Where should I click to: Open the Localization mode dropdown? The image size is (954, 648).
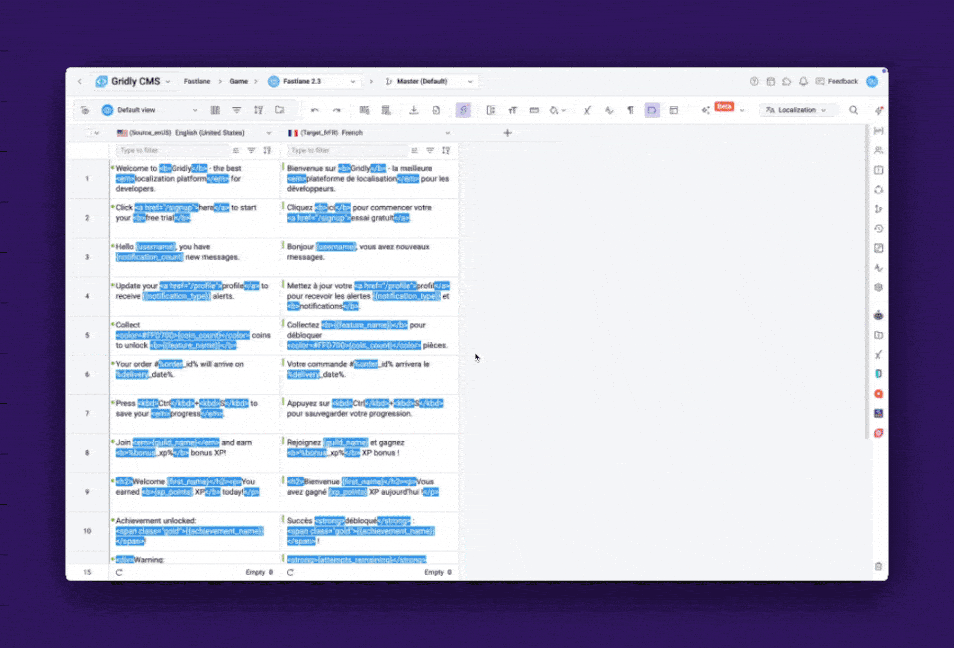tap(797, 110)
